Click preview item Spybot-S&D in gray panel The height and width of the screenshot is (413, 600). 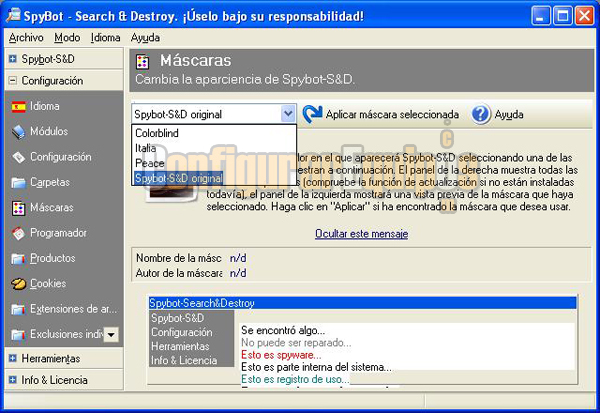point(178,318)
